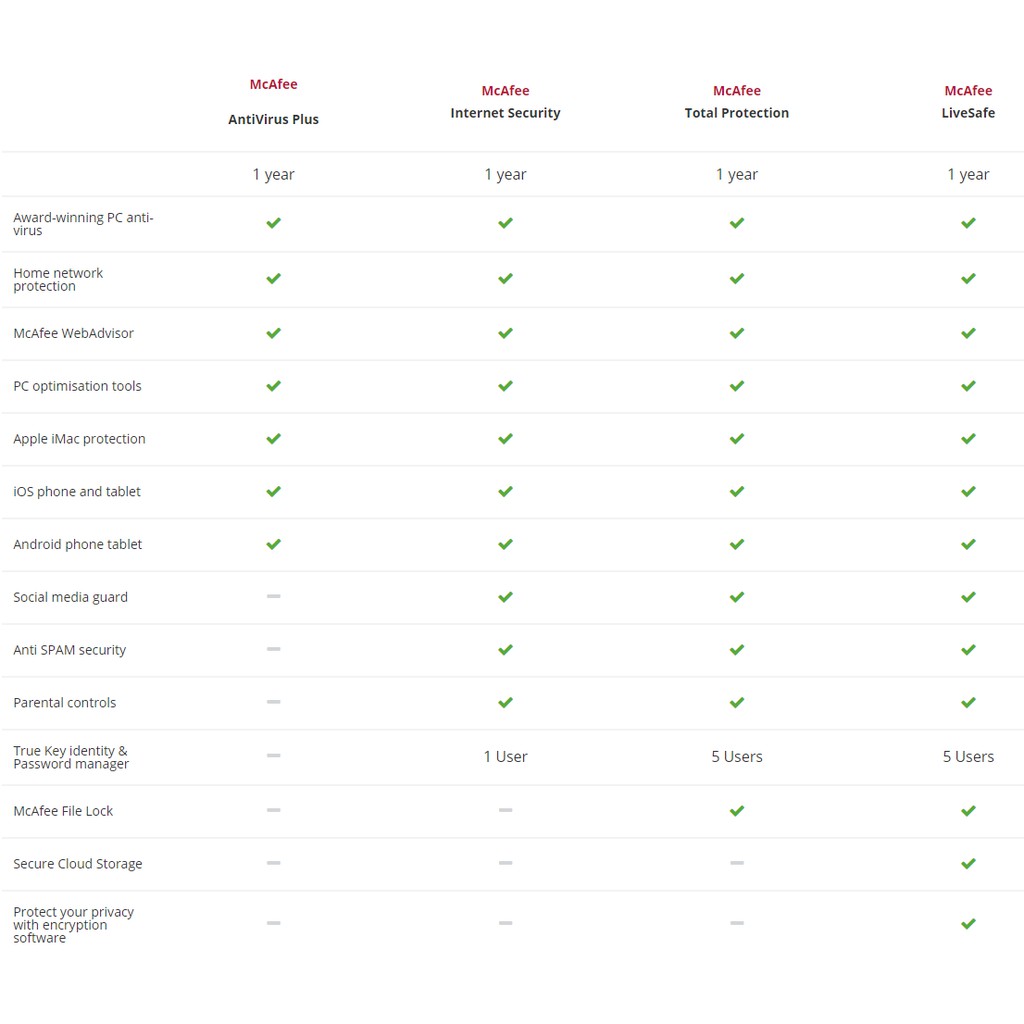Viewport: 1024px width, 1024px height.
Task: Click the Internet Security McAfee File Lock dash
Action: [x=505, y=810]
